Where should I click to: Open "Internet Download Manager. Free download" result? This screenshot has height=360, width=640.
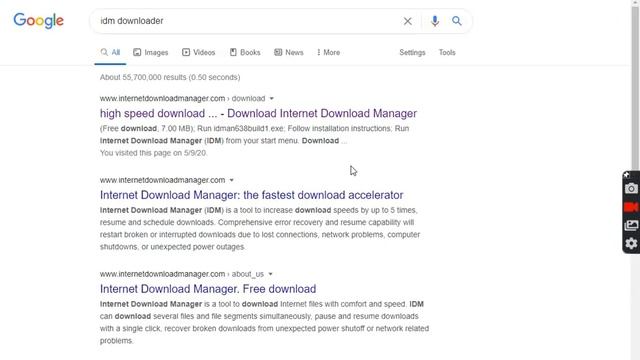pos(208,289)
